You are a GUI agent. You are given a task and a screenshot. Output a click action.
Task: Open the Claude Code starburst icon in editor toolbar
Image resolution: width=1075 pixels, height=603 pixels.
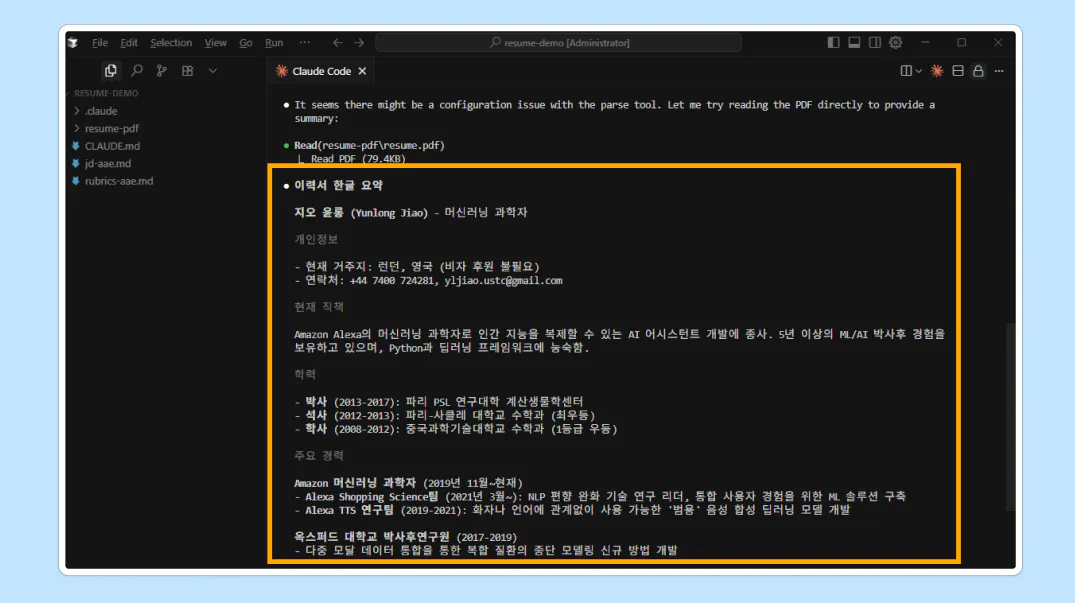(x=937, y=70)
